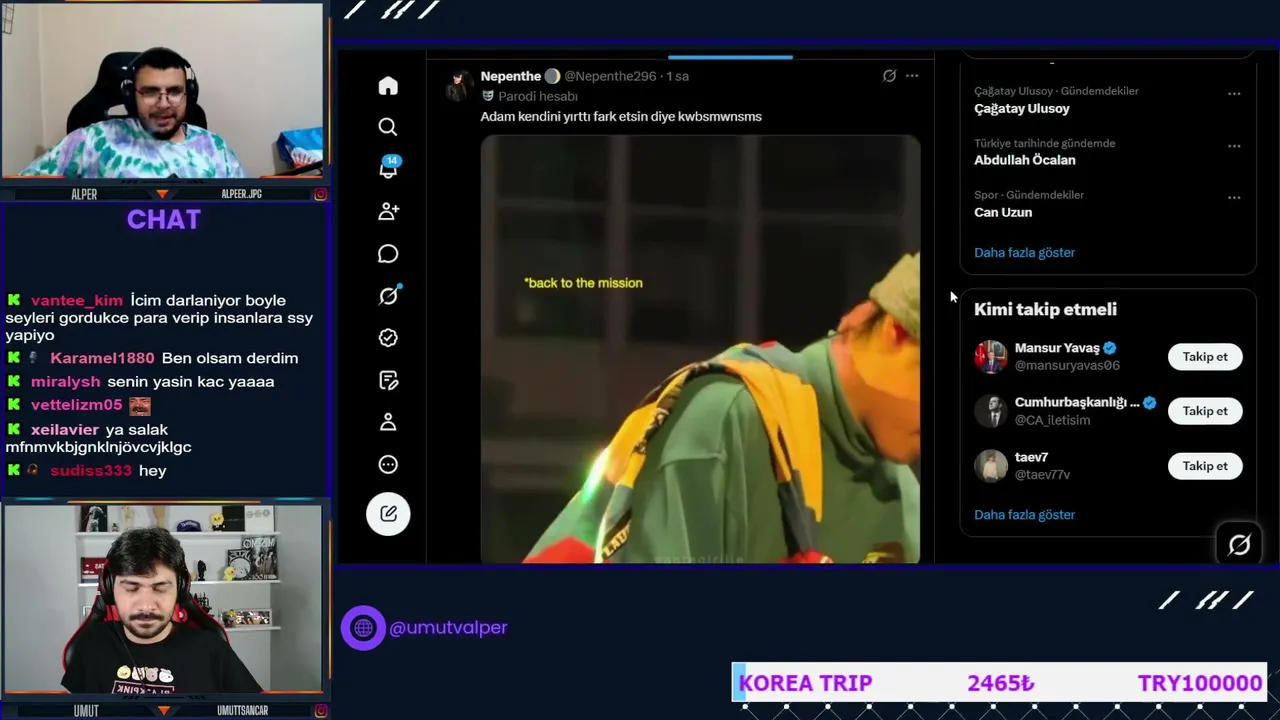Follow Cumhurbaşkanlığı with Takip et

coord(1205,411)
